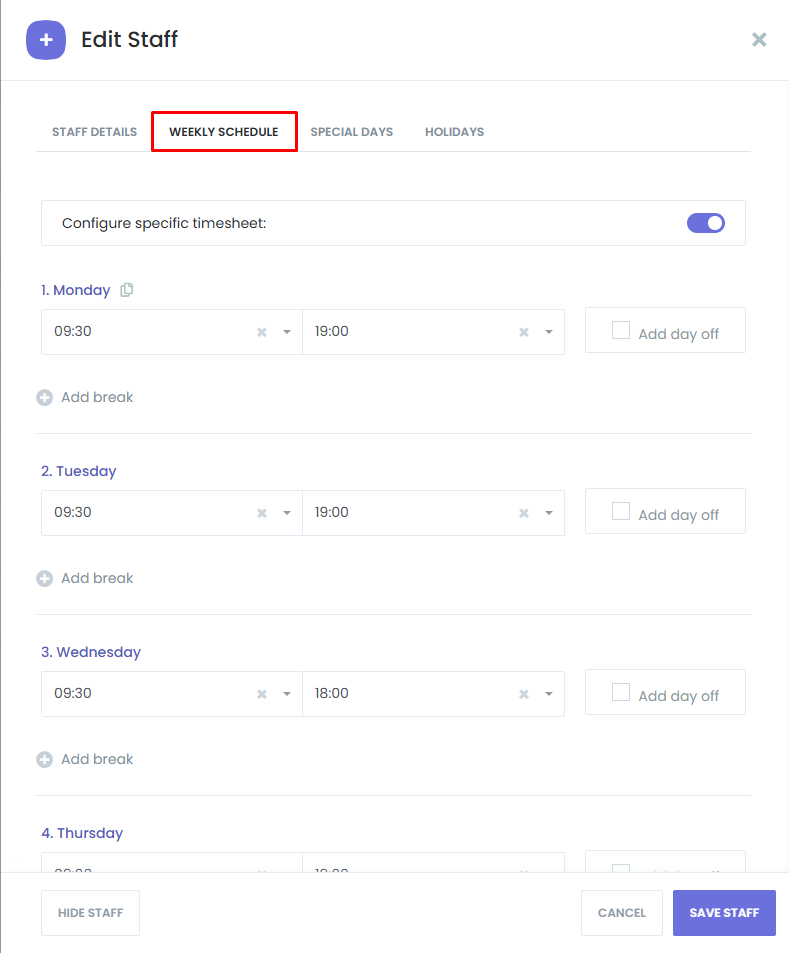789x953 pixels.
Task: Clear Monday start time 09:30
Action: [262, 332]
